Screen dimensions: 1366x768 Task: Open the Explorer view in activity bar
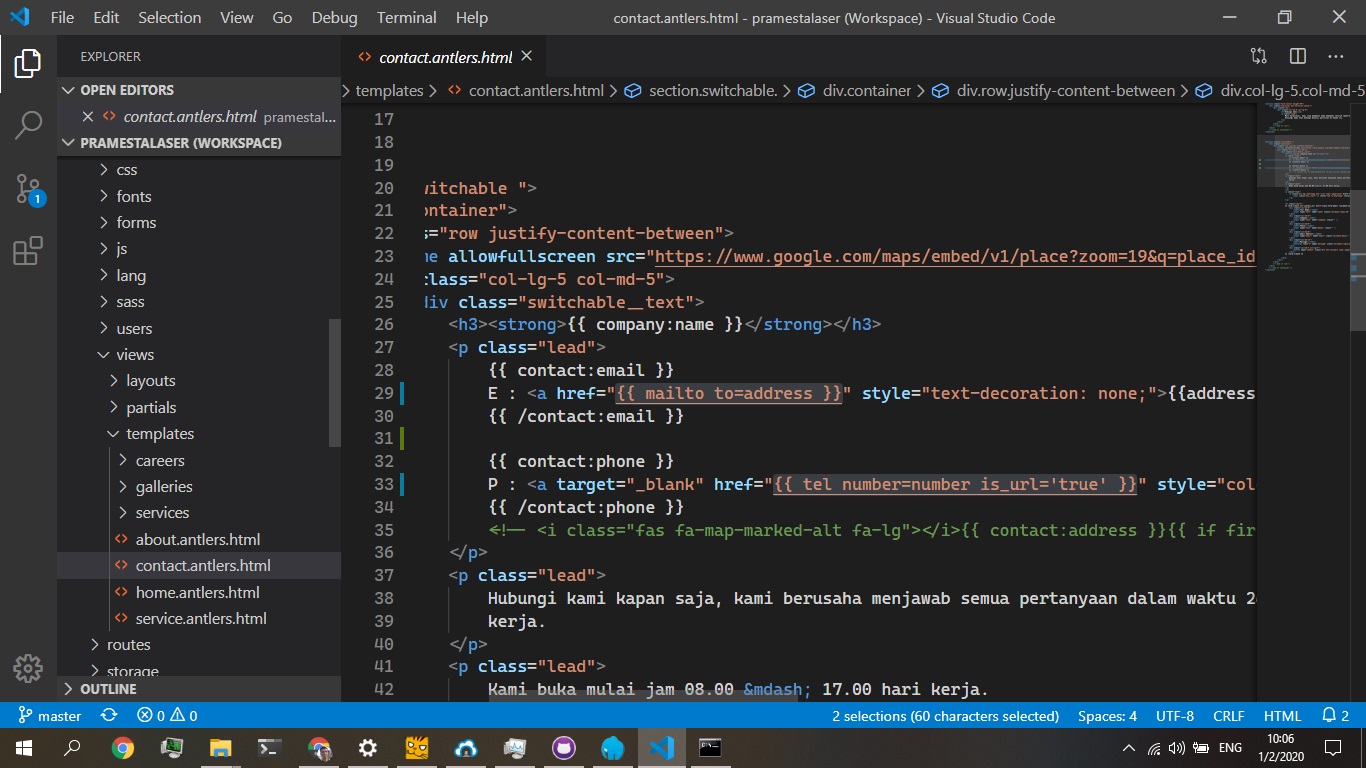point(28,63)
